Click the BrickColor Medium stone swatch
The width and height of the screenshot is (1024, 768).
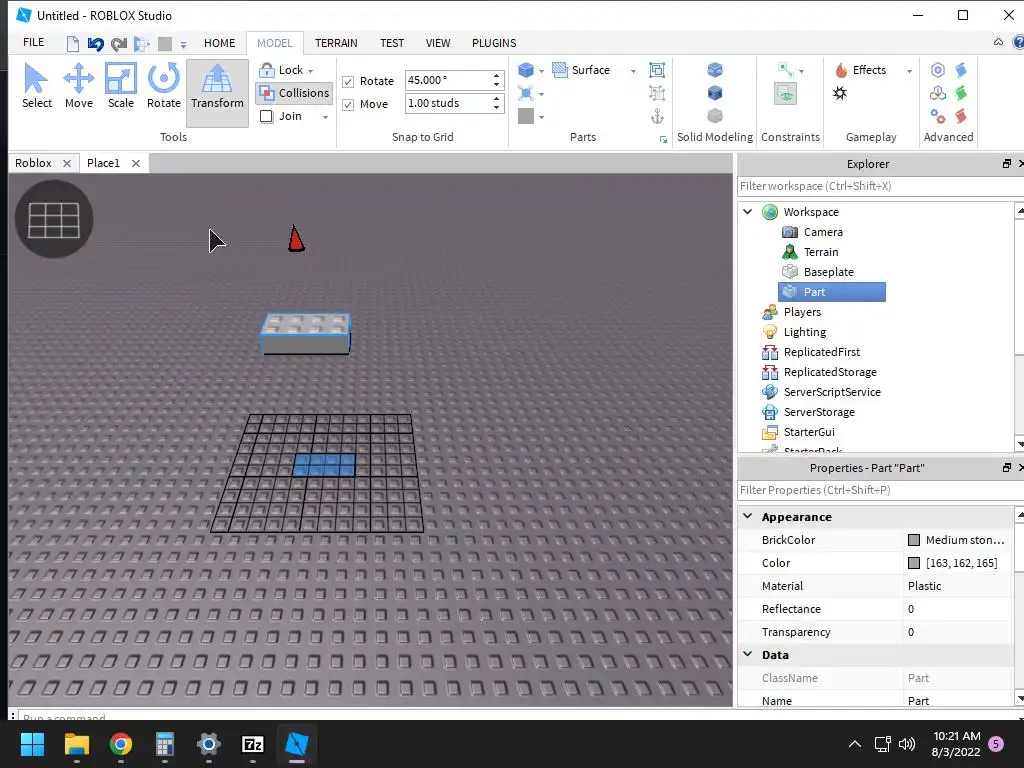coord(914,540)
